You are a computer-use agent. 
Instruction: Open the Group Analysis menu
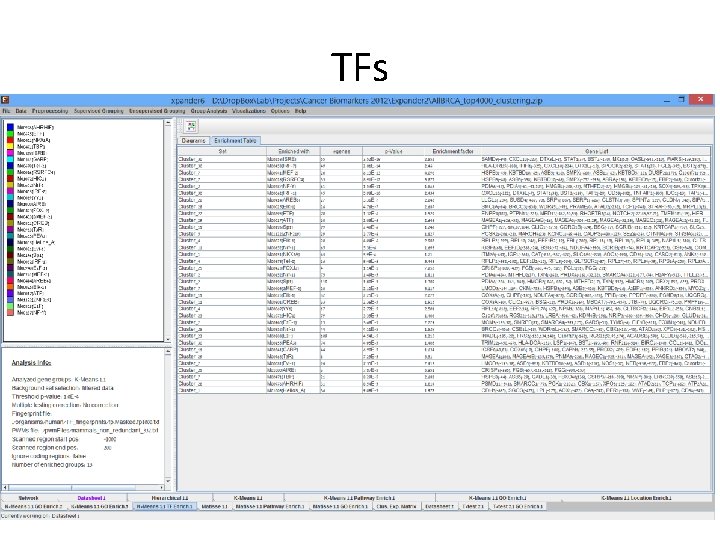click(209, 111)
